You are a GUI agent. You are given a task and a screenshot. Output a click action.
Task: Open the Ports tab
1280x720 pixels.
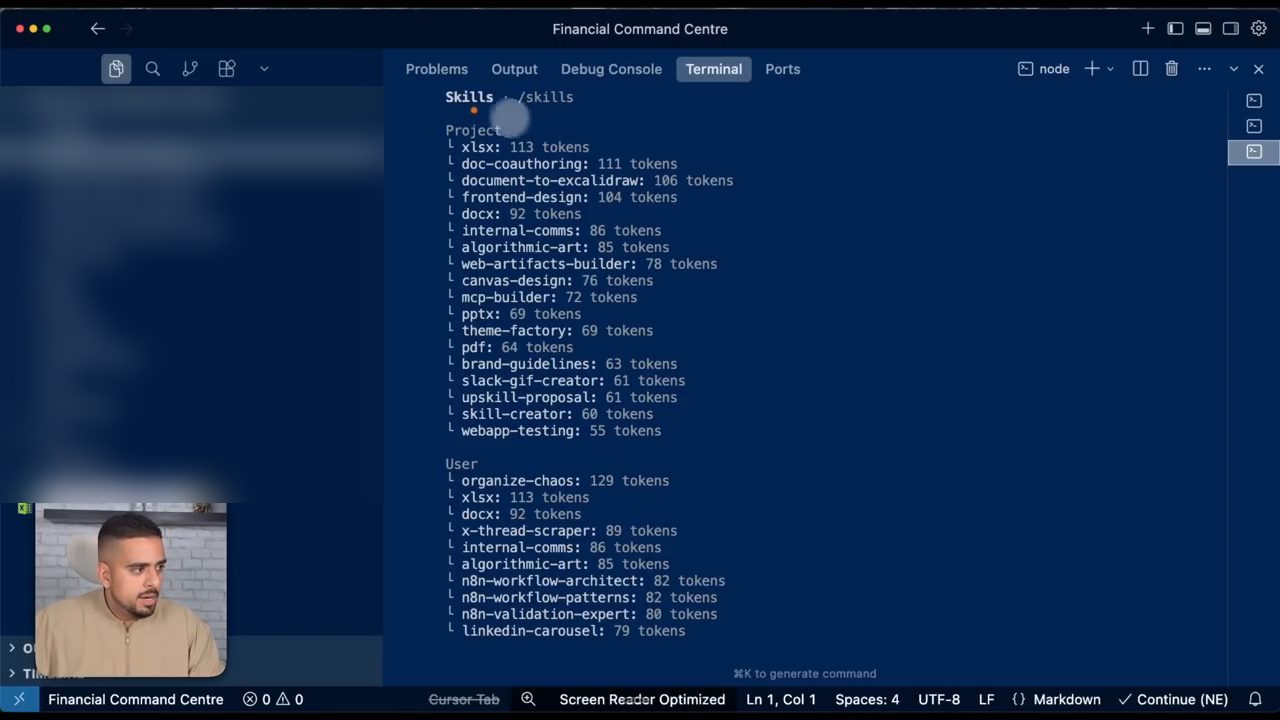point(783,69)
